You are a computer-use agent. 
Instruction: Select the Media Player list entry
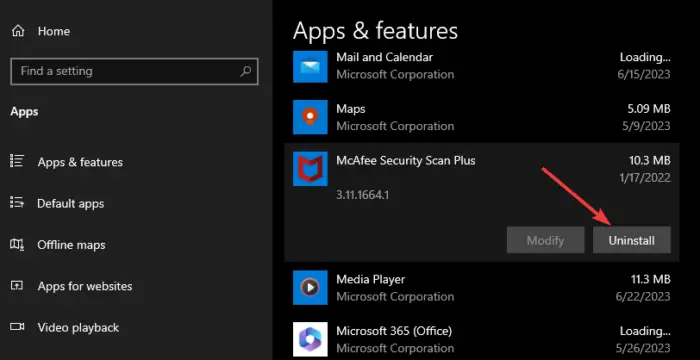482,288
